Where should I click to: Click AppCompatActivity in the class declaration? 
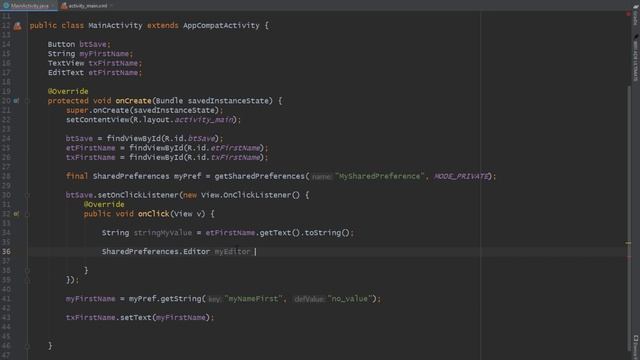pyautogui.click(x=221, y=25)
